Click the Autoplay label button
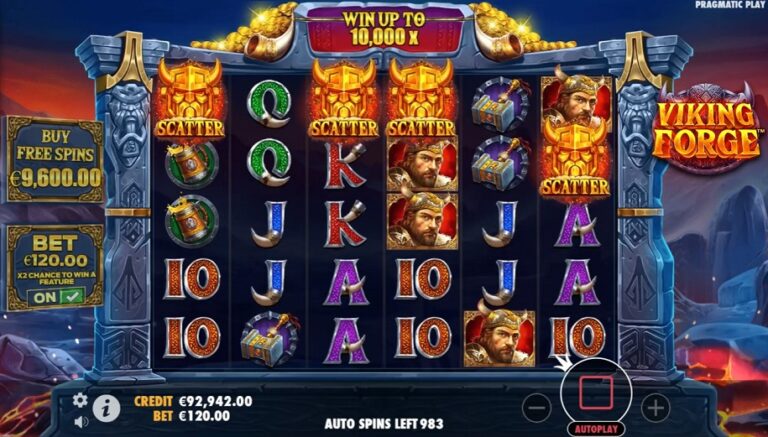This screenshot has height=437, width=768. click(x=596, y=429)
